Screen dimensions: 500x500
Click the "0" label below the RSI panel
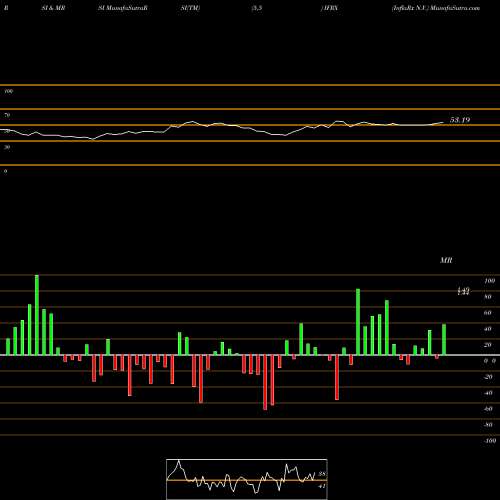(x=6, y=171)
